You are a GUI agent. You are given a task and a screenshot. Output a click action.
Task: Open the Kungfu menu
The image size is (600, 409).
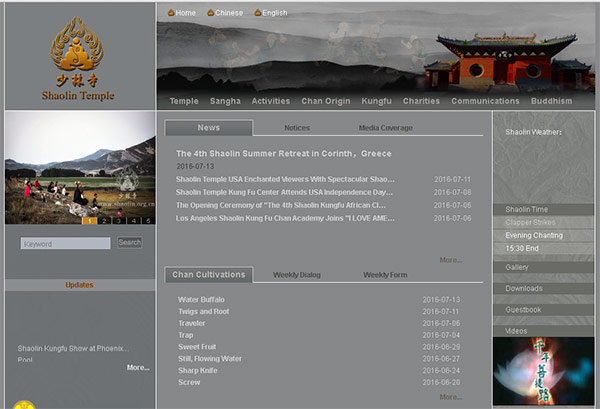tap(377, 101)
